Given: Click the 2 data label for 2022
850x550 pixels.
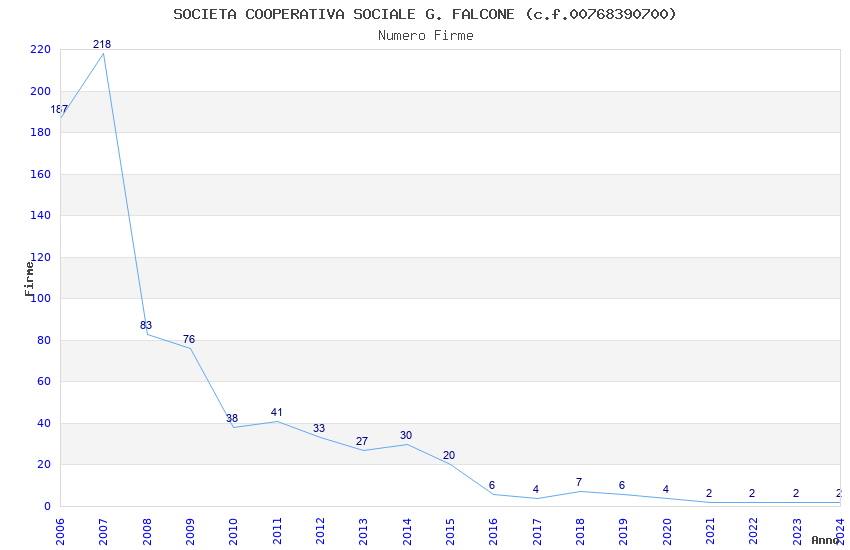Looking at the screenshot, I should (x=752, y=493).
